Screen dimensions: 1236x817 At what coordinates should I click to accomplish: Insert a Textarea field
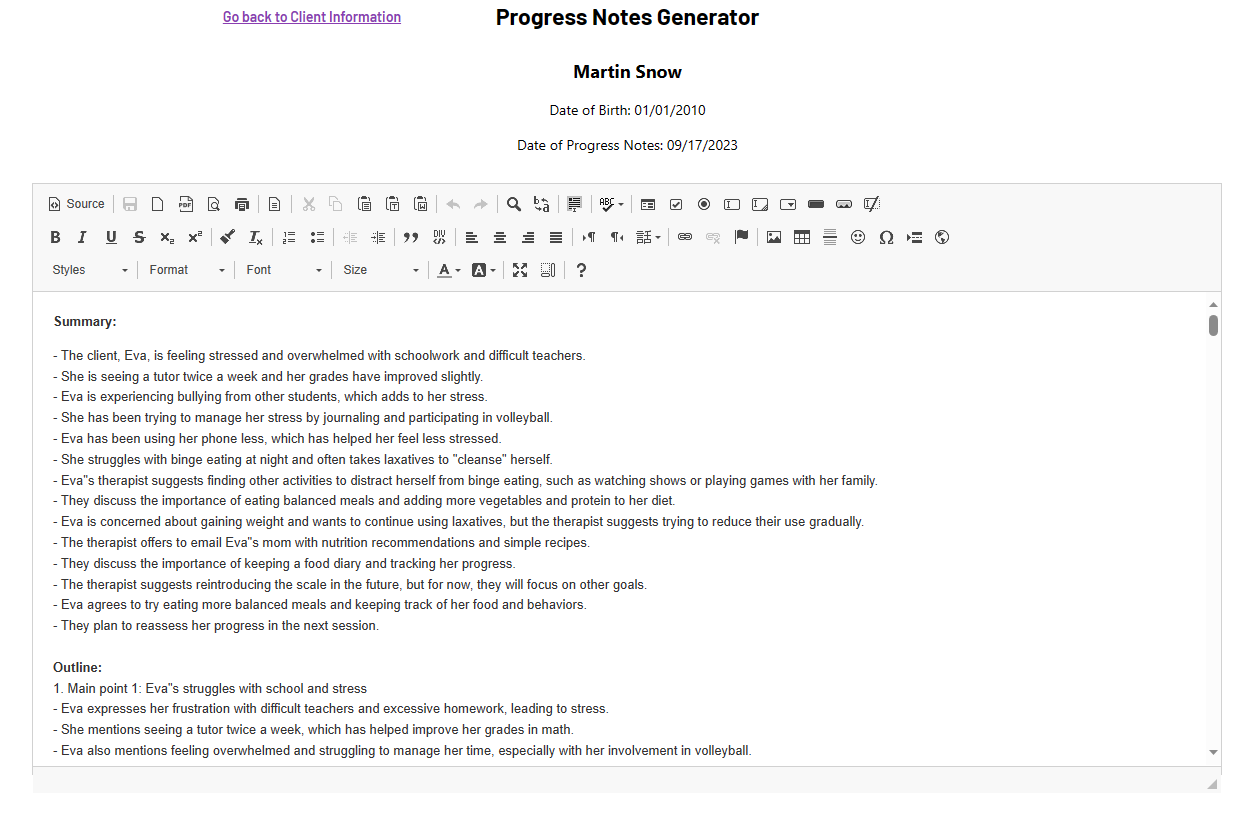click(760, 204)
